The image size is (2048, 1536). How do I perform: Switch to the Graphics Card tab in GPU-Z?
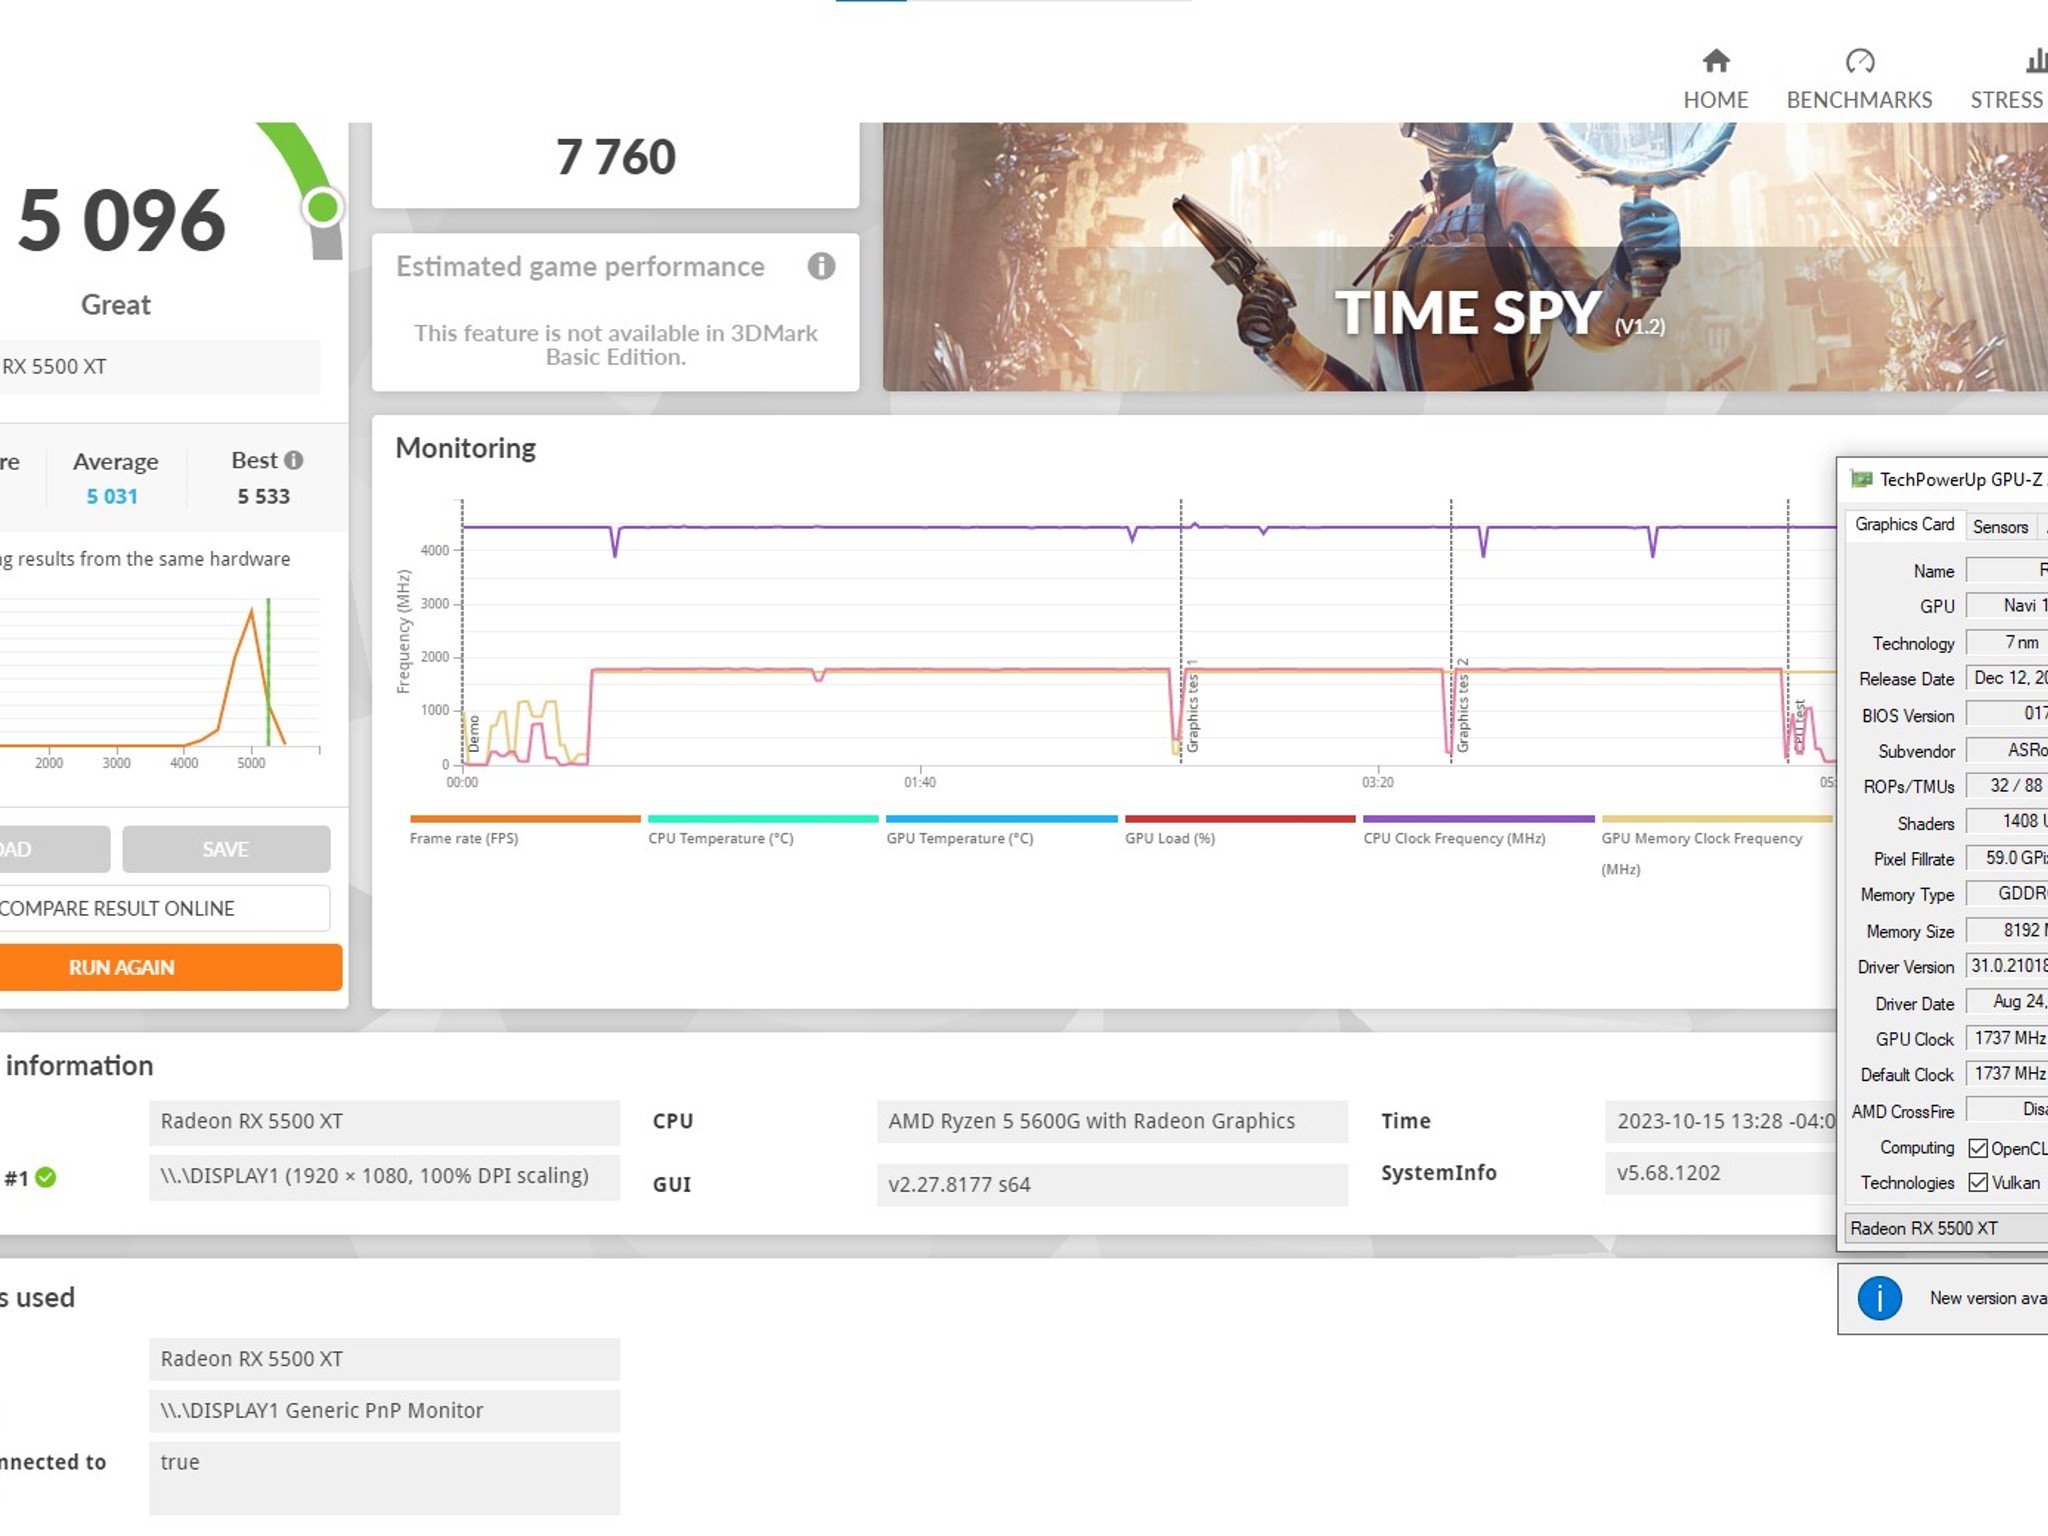[x=1904, y=525]
